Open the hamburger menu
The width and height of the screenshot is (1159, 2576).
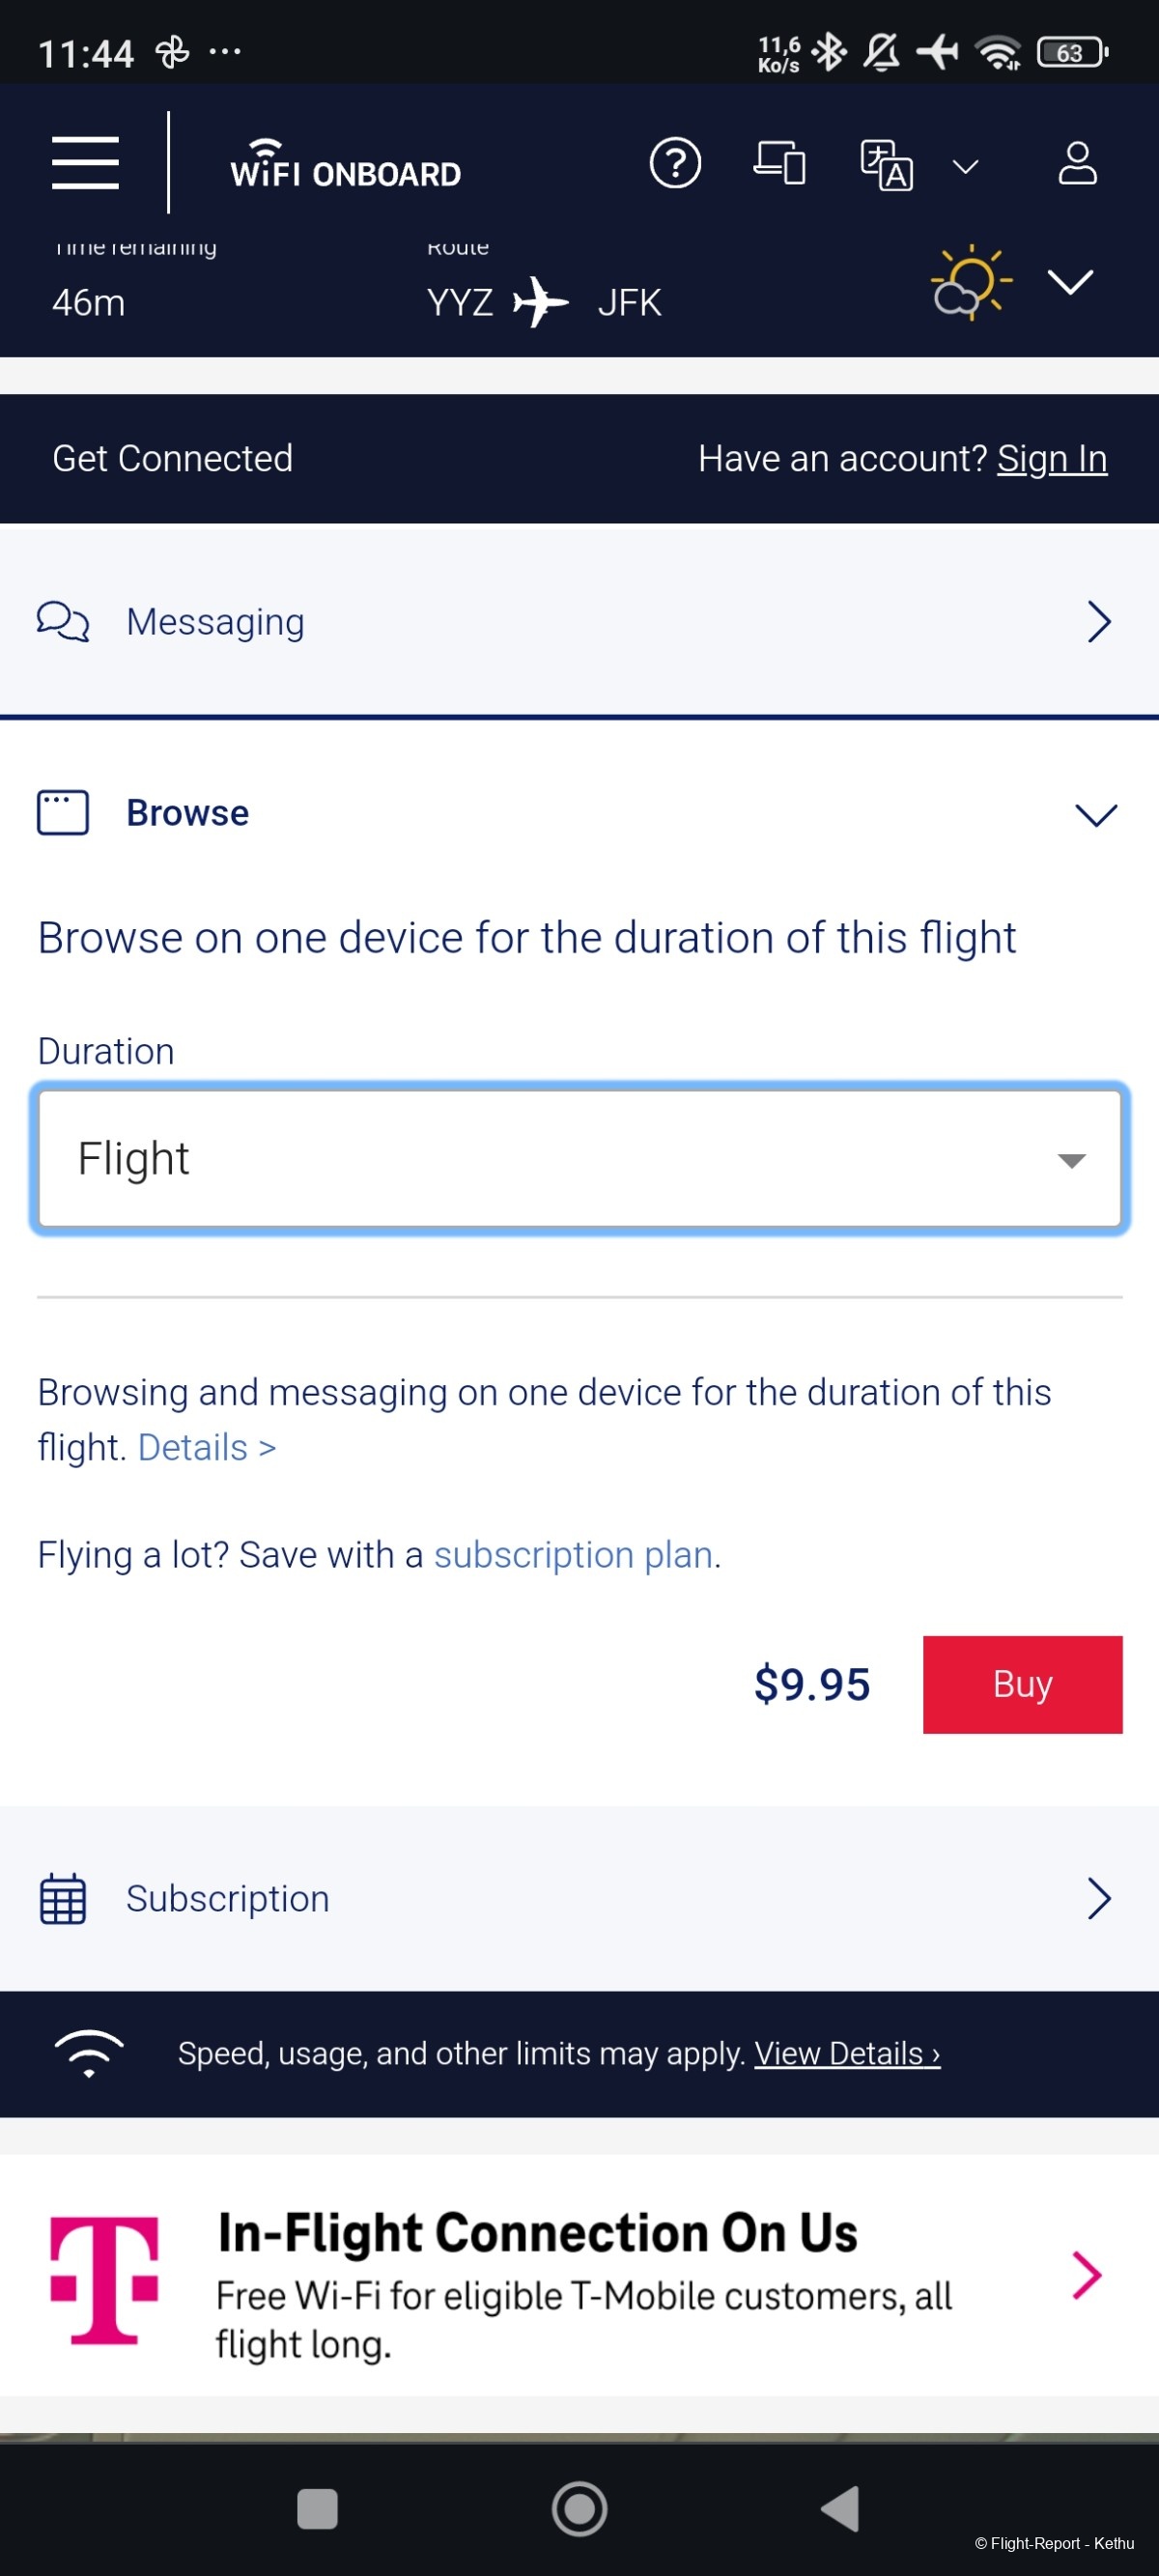pyautogui.click(x=86, y=162)
